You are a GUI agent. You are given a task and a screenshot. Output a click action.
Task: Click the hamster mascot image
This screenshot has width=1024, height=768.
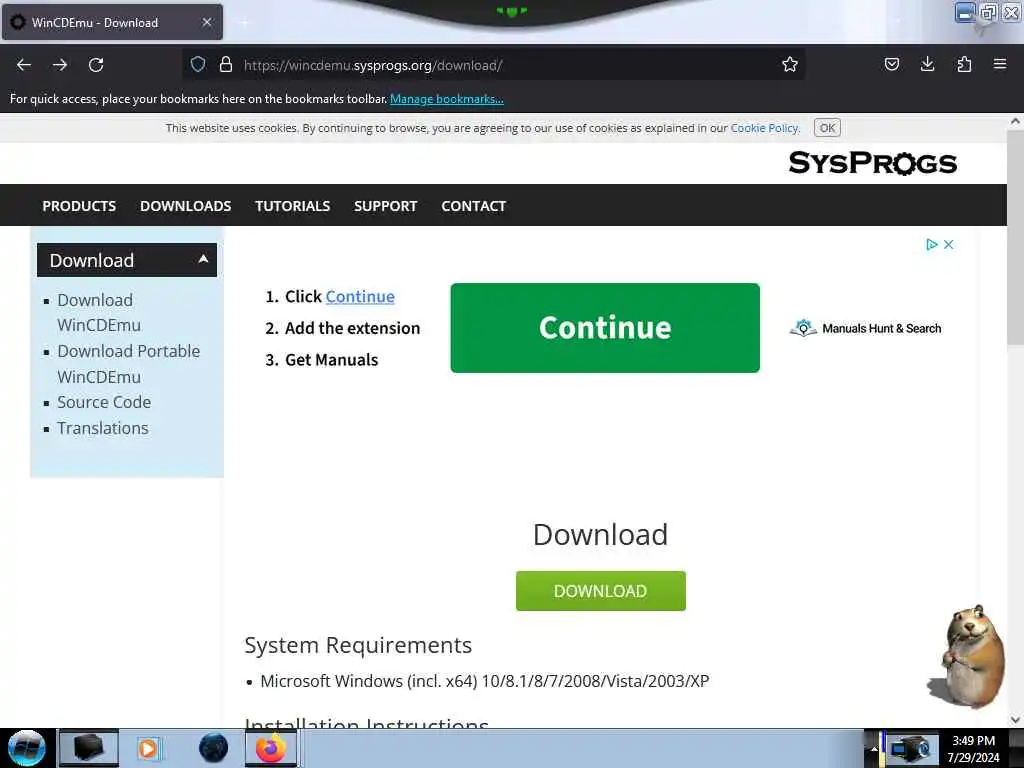pyautogui.click(x=968, y=656)
